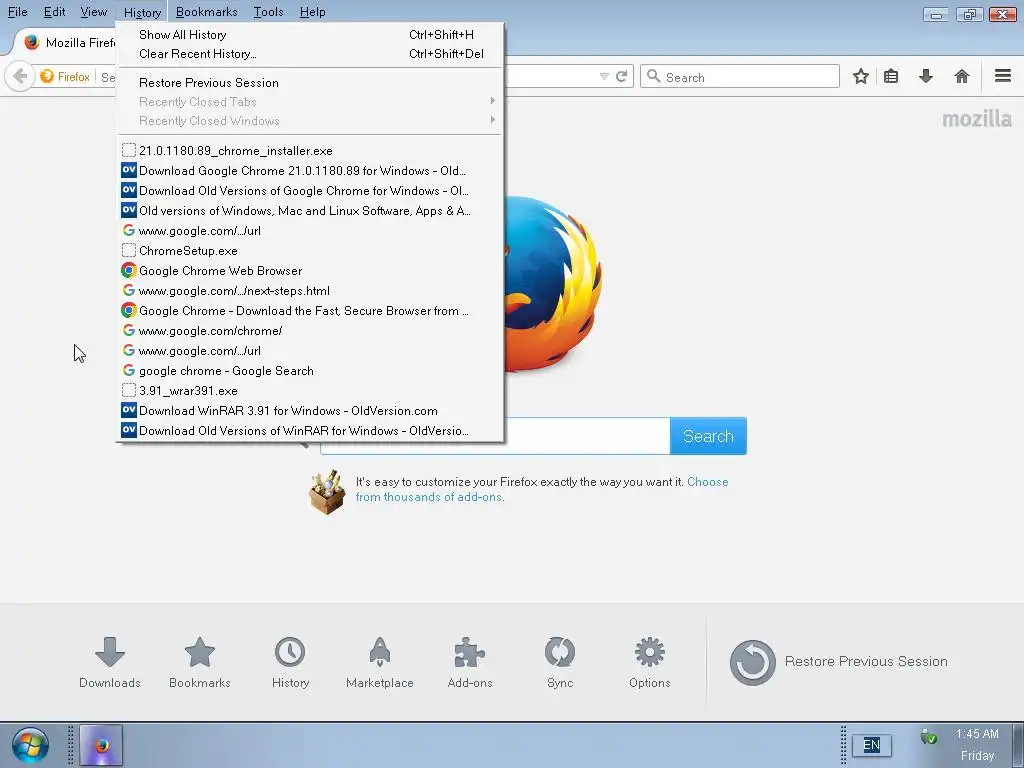The height and width of the screenshot is (768, 1024).
Task: Expand Recently Closed Windows submenu
Action: [310, 121]
